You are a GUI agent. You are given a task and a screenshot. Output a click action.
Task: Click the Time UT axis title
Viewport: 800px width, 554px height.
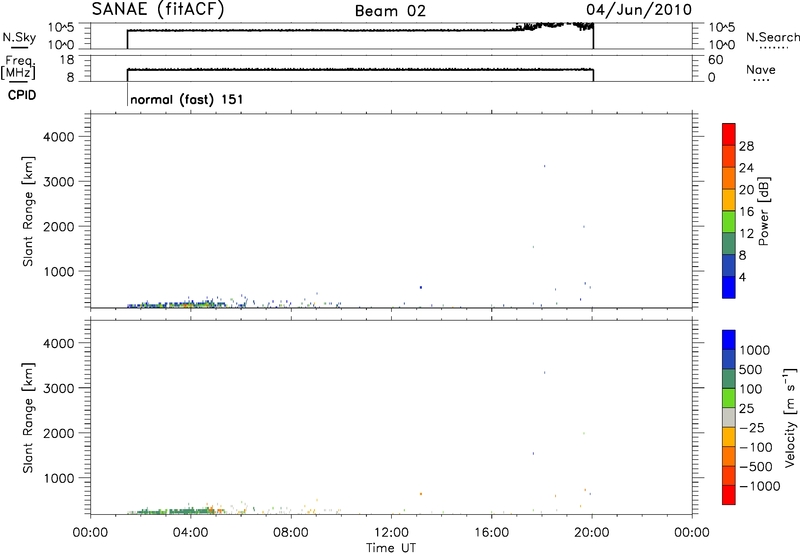click(x=391, y=547)
